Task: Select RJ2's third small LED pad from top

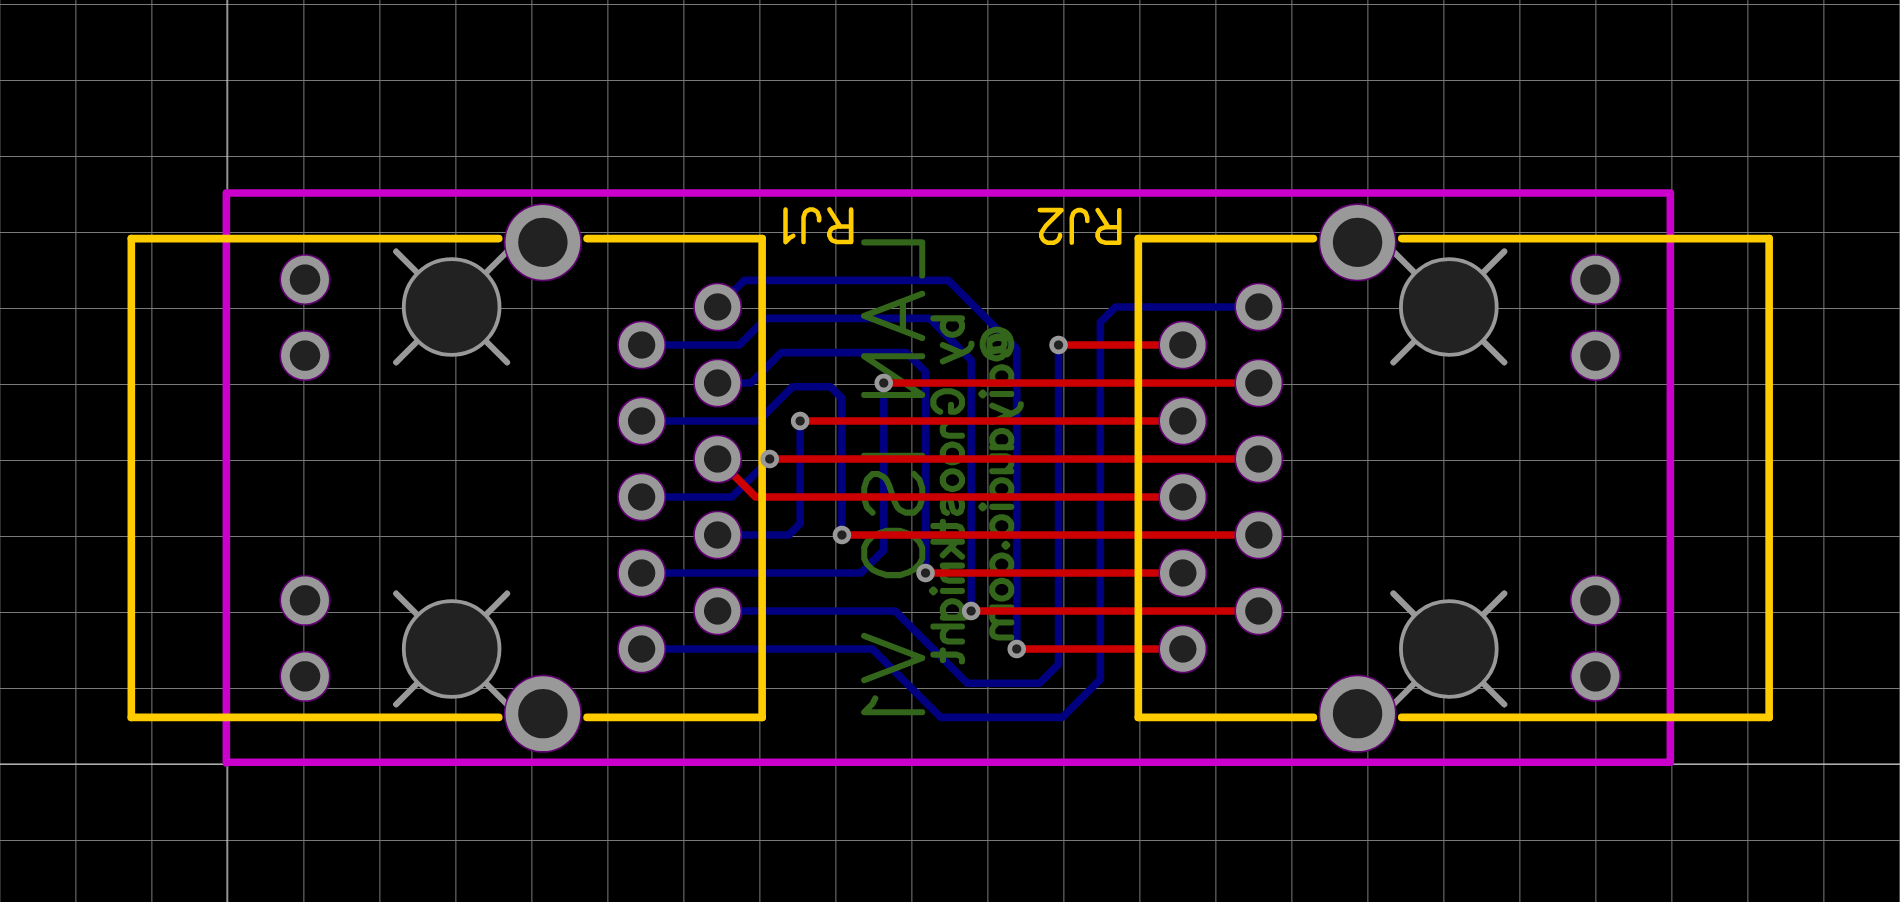Action: click(1595, 601)
